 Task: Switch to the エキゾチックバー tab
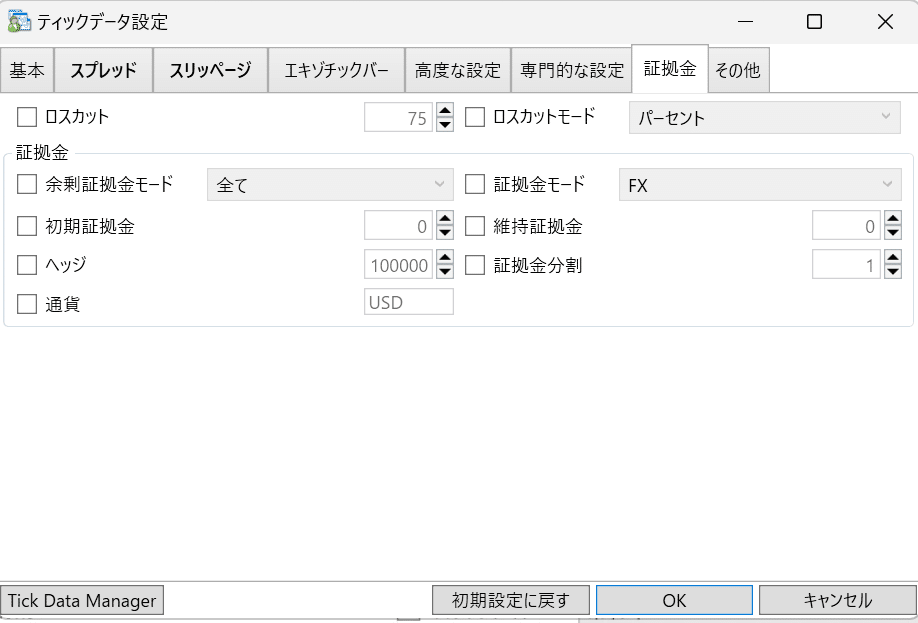point(339,70)
